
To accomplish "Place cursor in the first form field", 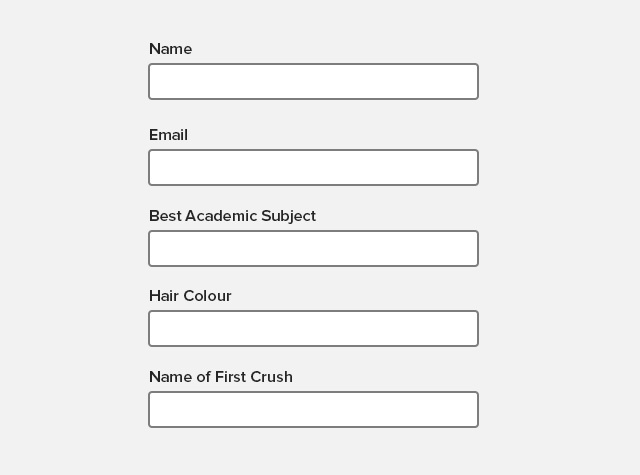I will tap(313, 82).
